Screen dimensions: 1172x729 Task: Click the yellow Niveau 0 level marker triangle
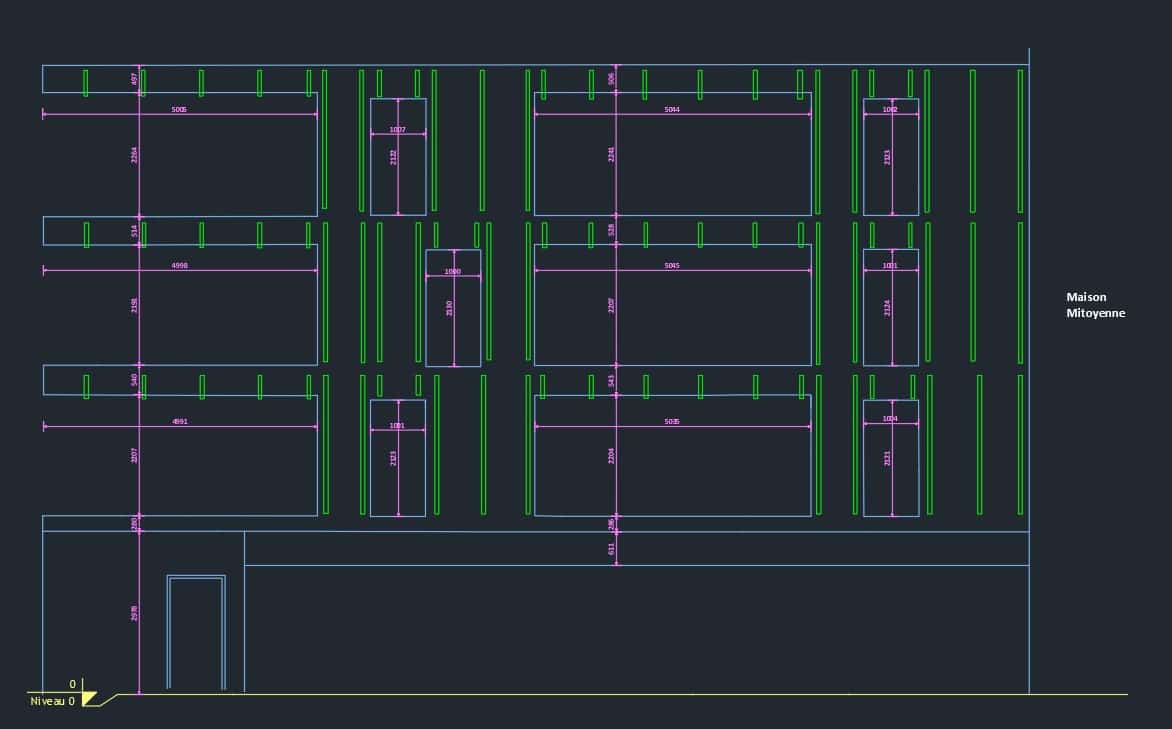click(88, 698)
